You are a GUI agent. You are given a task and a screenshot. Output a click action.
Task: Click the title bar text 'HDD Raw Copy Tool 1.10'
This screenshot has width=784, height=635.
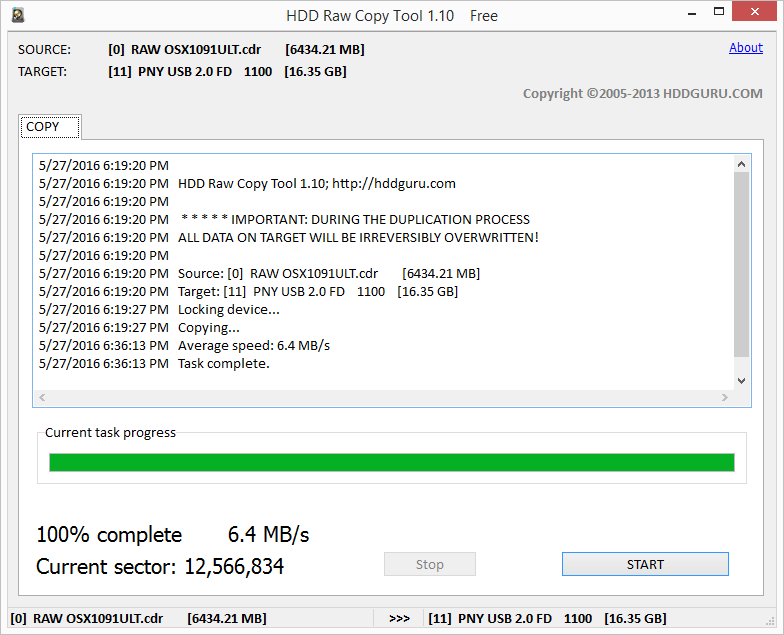(370, 16)
